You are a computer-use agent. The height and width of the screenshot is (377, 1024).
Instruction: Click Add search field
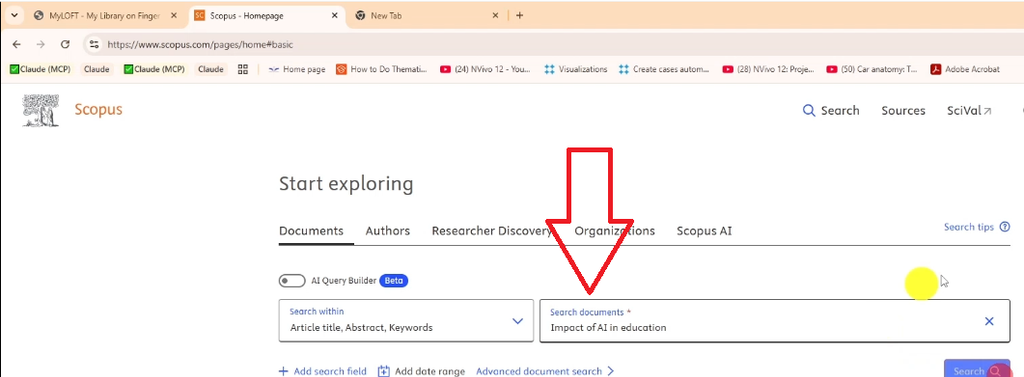pyautogui.click(x=323, y=371)
